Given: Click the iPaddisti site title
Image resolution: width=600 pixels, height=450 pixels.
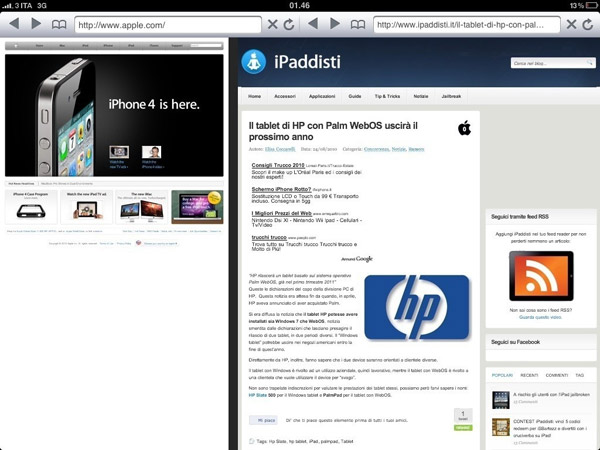Looking at the screenshot, I should tap(307, 62).
